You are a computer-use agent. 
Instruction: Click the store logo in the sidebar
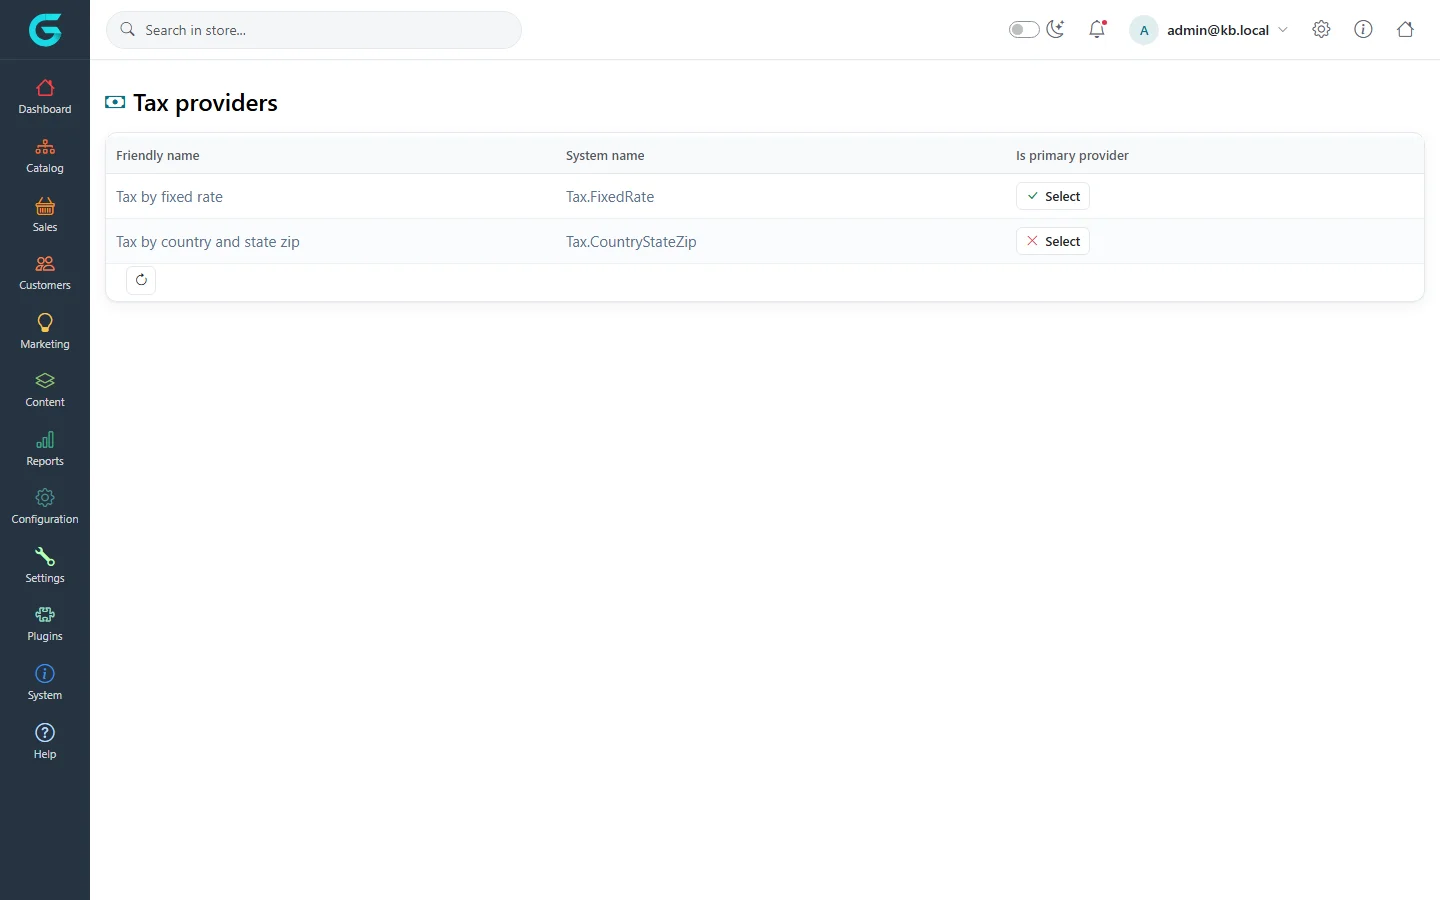(x=45, y=30)
